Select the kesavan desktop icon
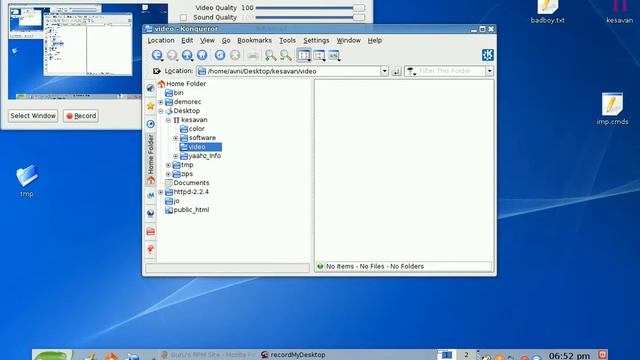The image size is (640, 360). click(619, 11)
